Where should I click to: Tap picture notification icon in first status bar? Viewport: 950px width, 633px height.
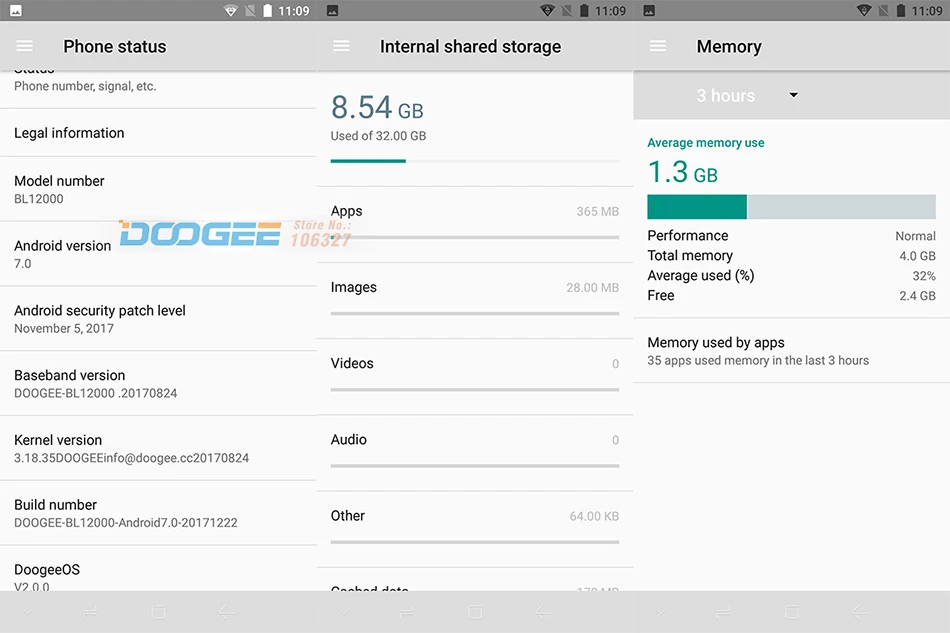pyautogui.click(x=16, y=11)
